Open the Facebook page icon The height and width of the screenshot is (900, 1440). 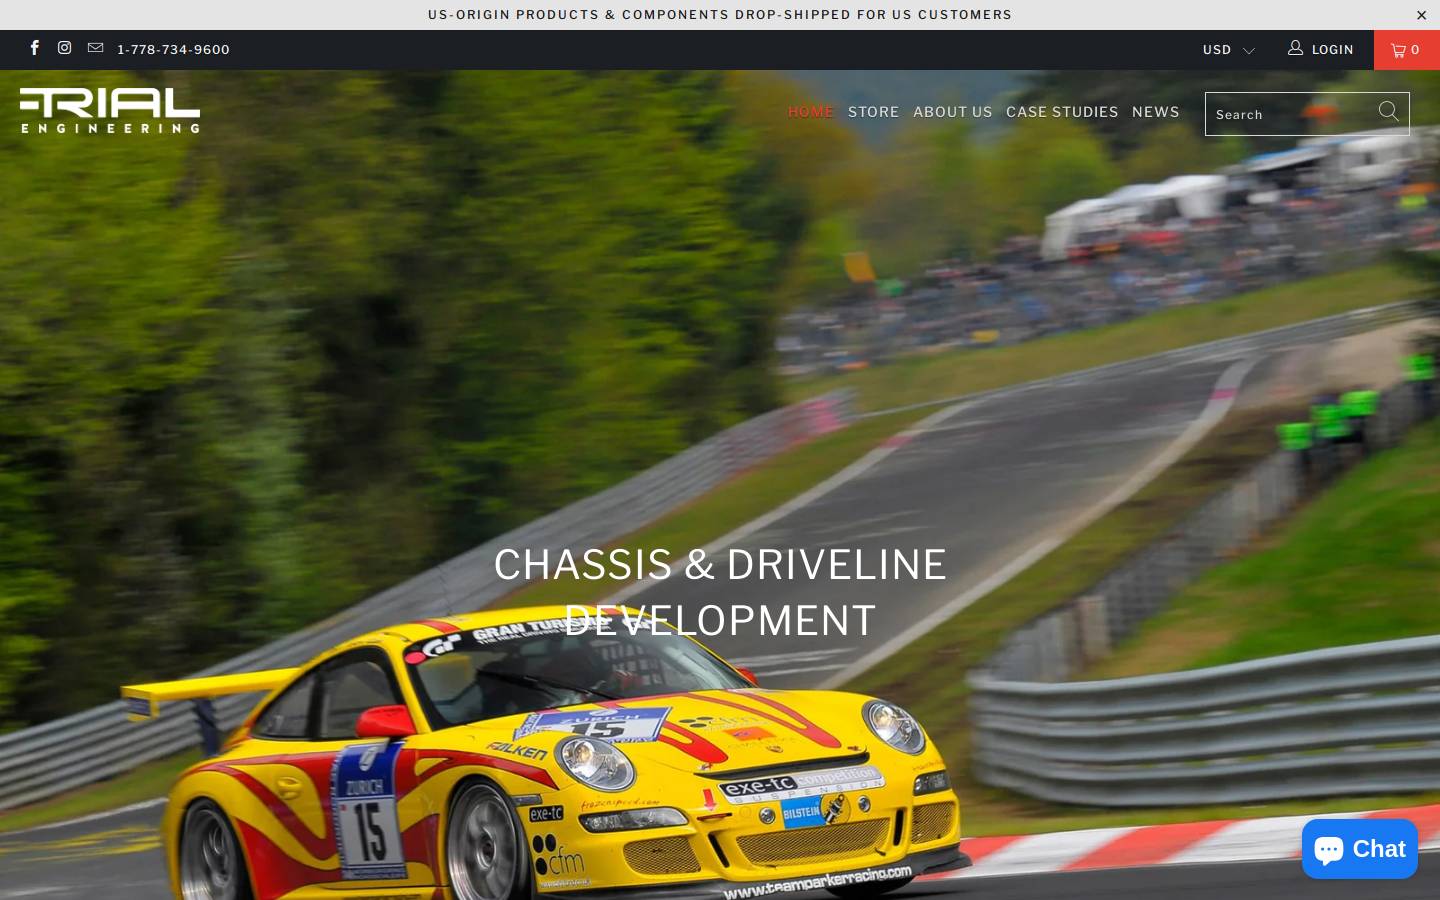(x=34, y=48)
